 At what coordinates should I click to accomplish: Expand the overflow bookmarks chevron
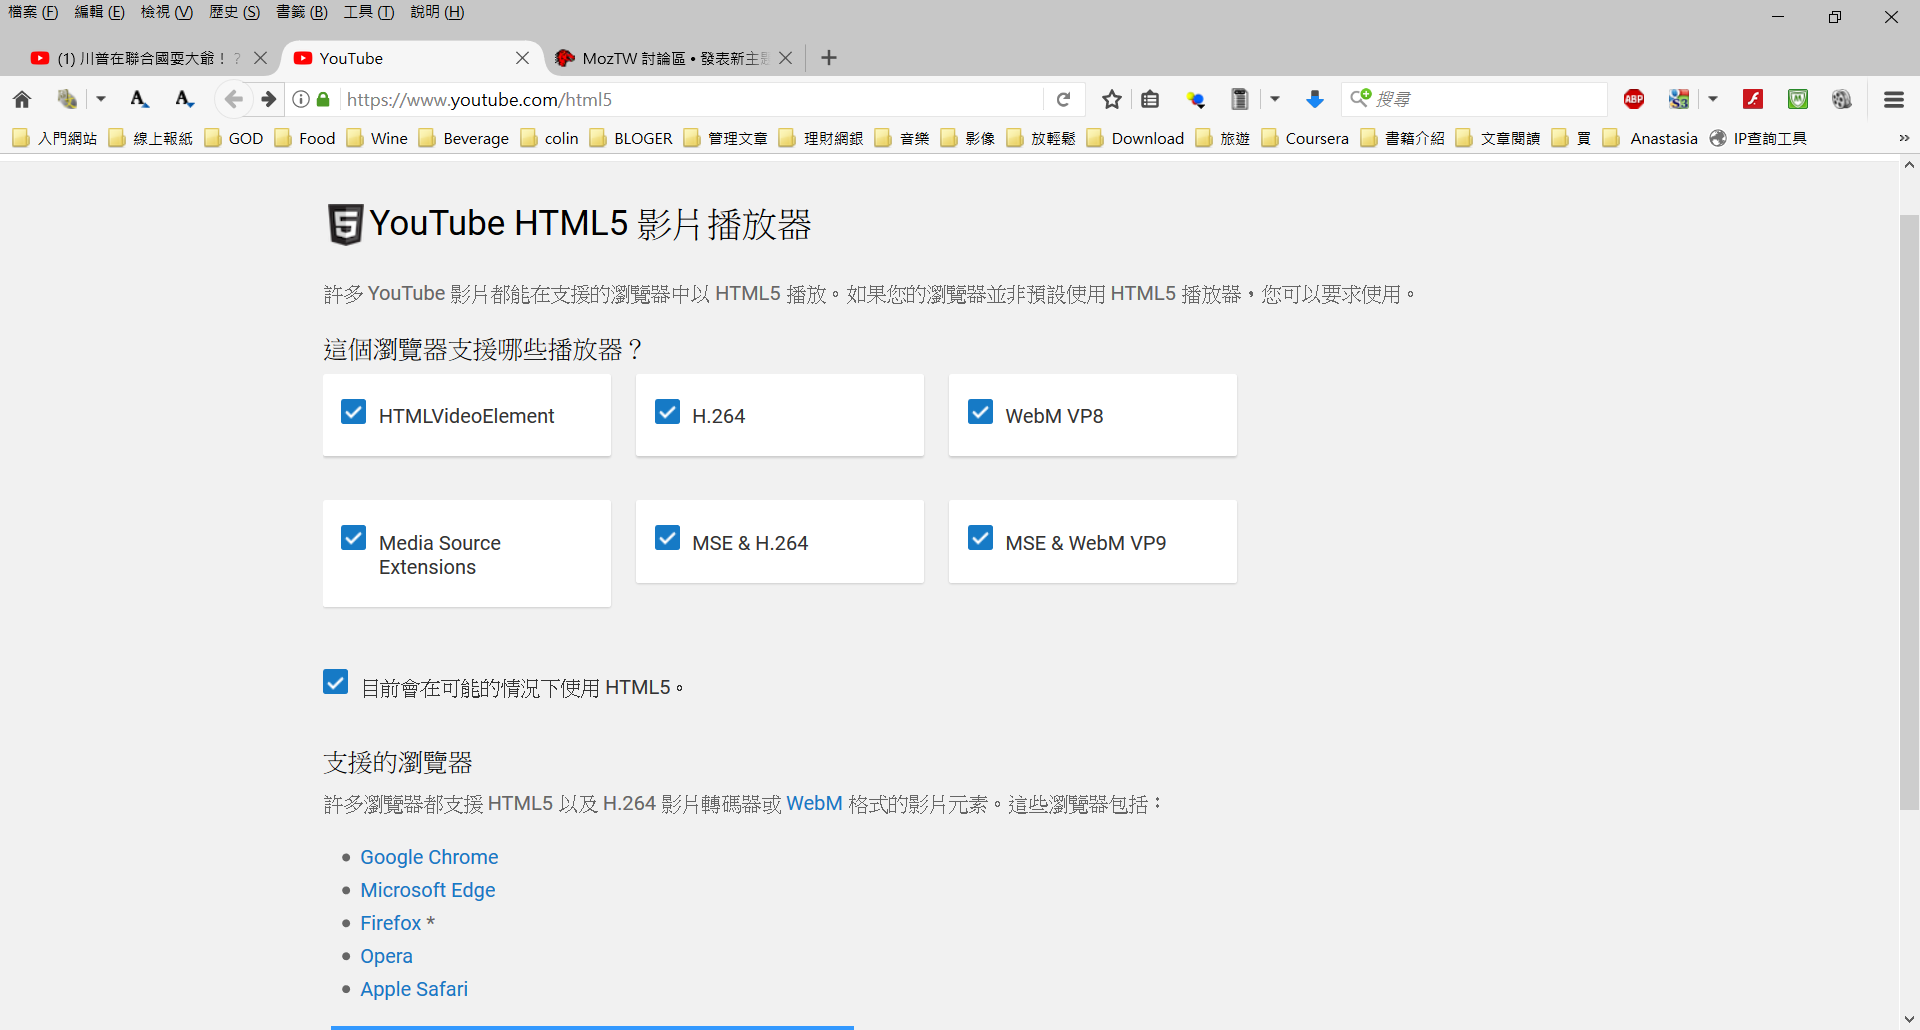1904,138
